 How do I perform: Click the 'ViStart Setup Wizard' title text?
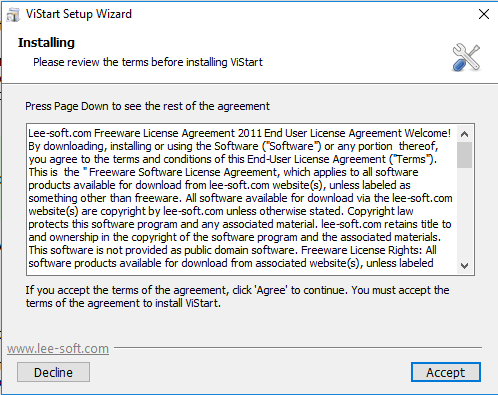pos(79,14)
